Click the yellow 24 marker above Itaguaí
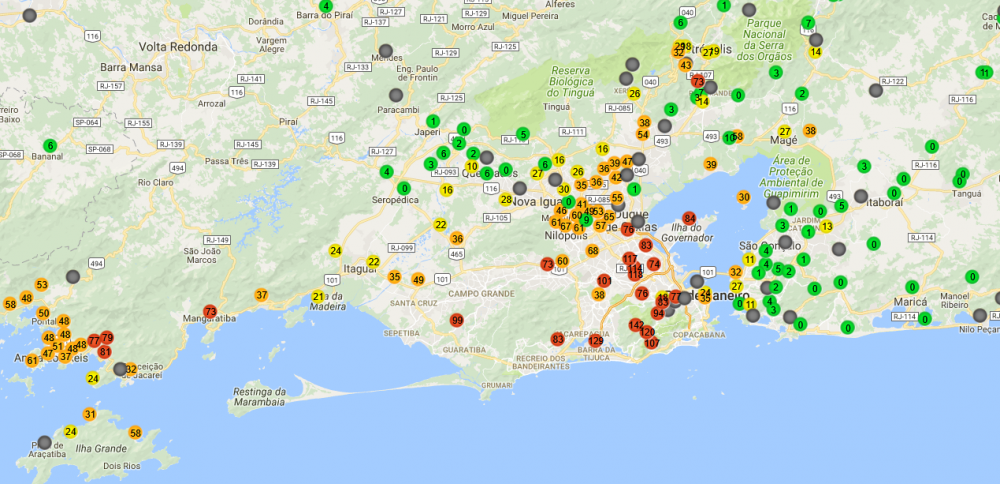Viewport: 1000px width, 484px height. [336, 250]
